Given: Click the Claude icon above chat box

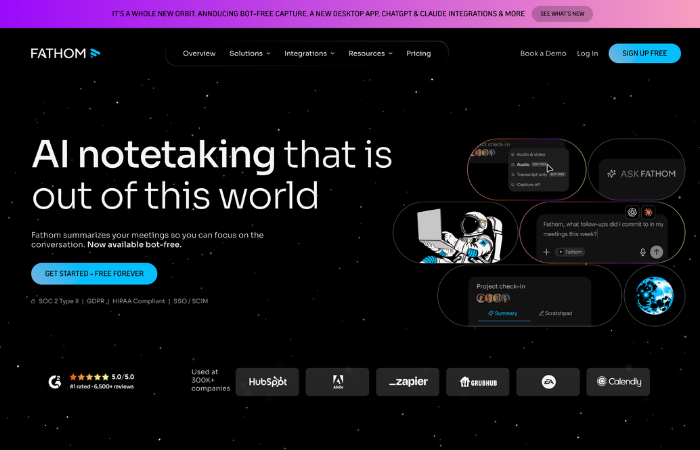Looking at the screenshot, I should click(648, 212).
